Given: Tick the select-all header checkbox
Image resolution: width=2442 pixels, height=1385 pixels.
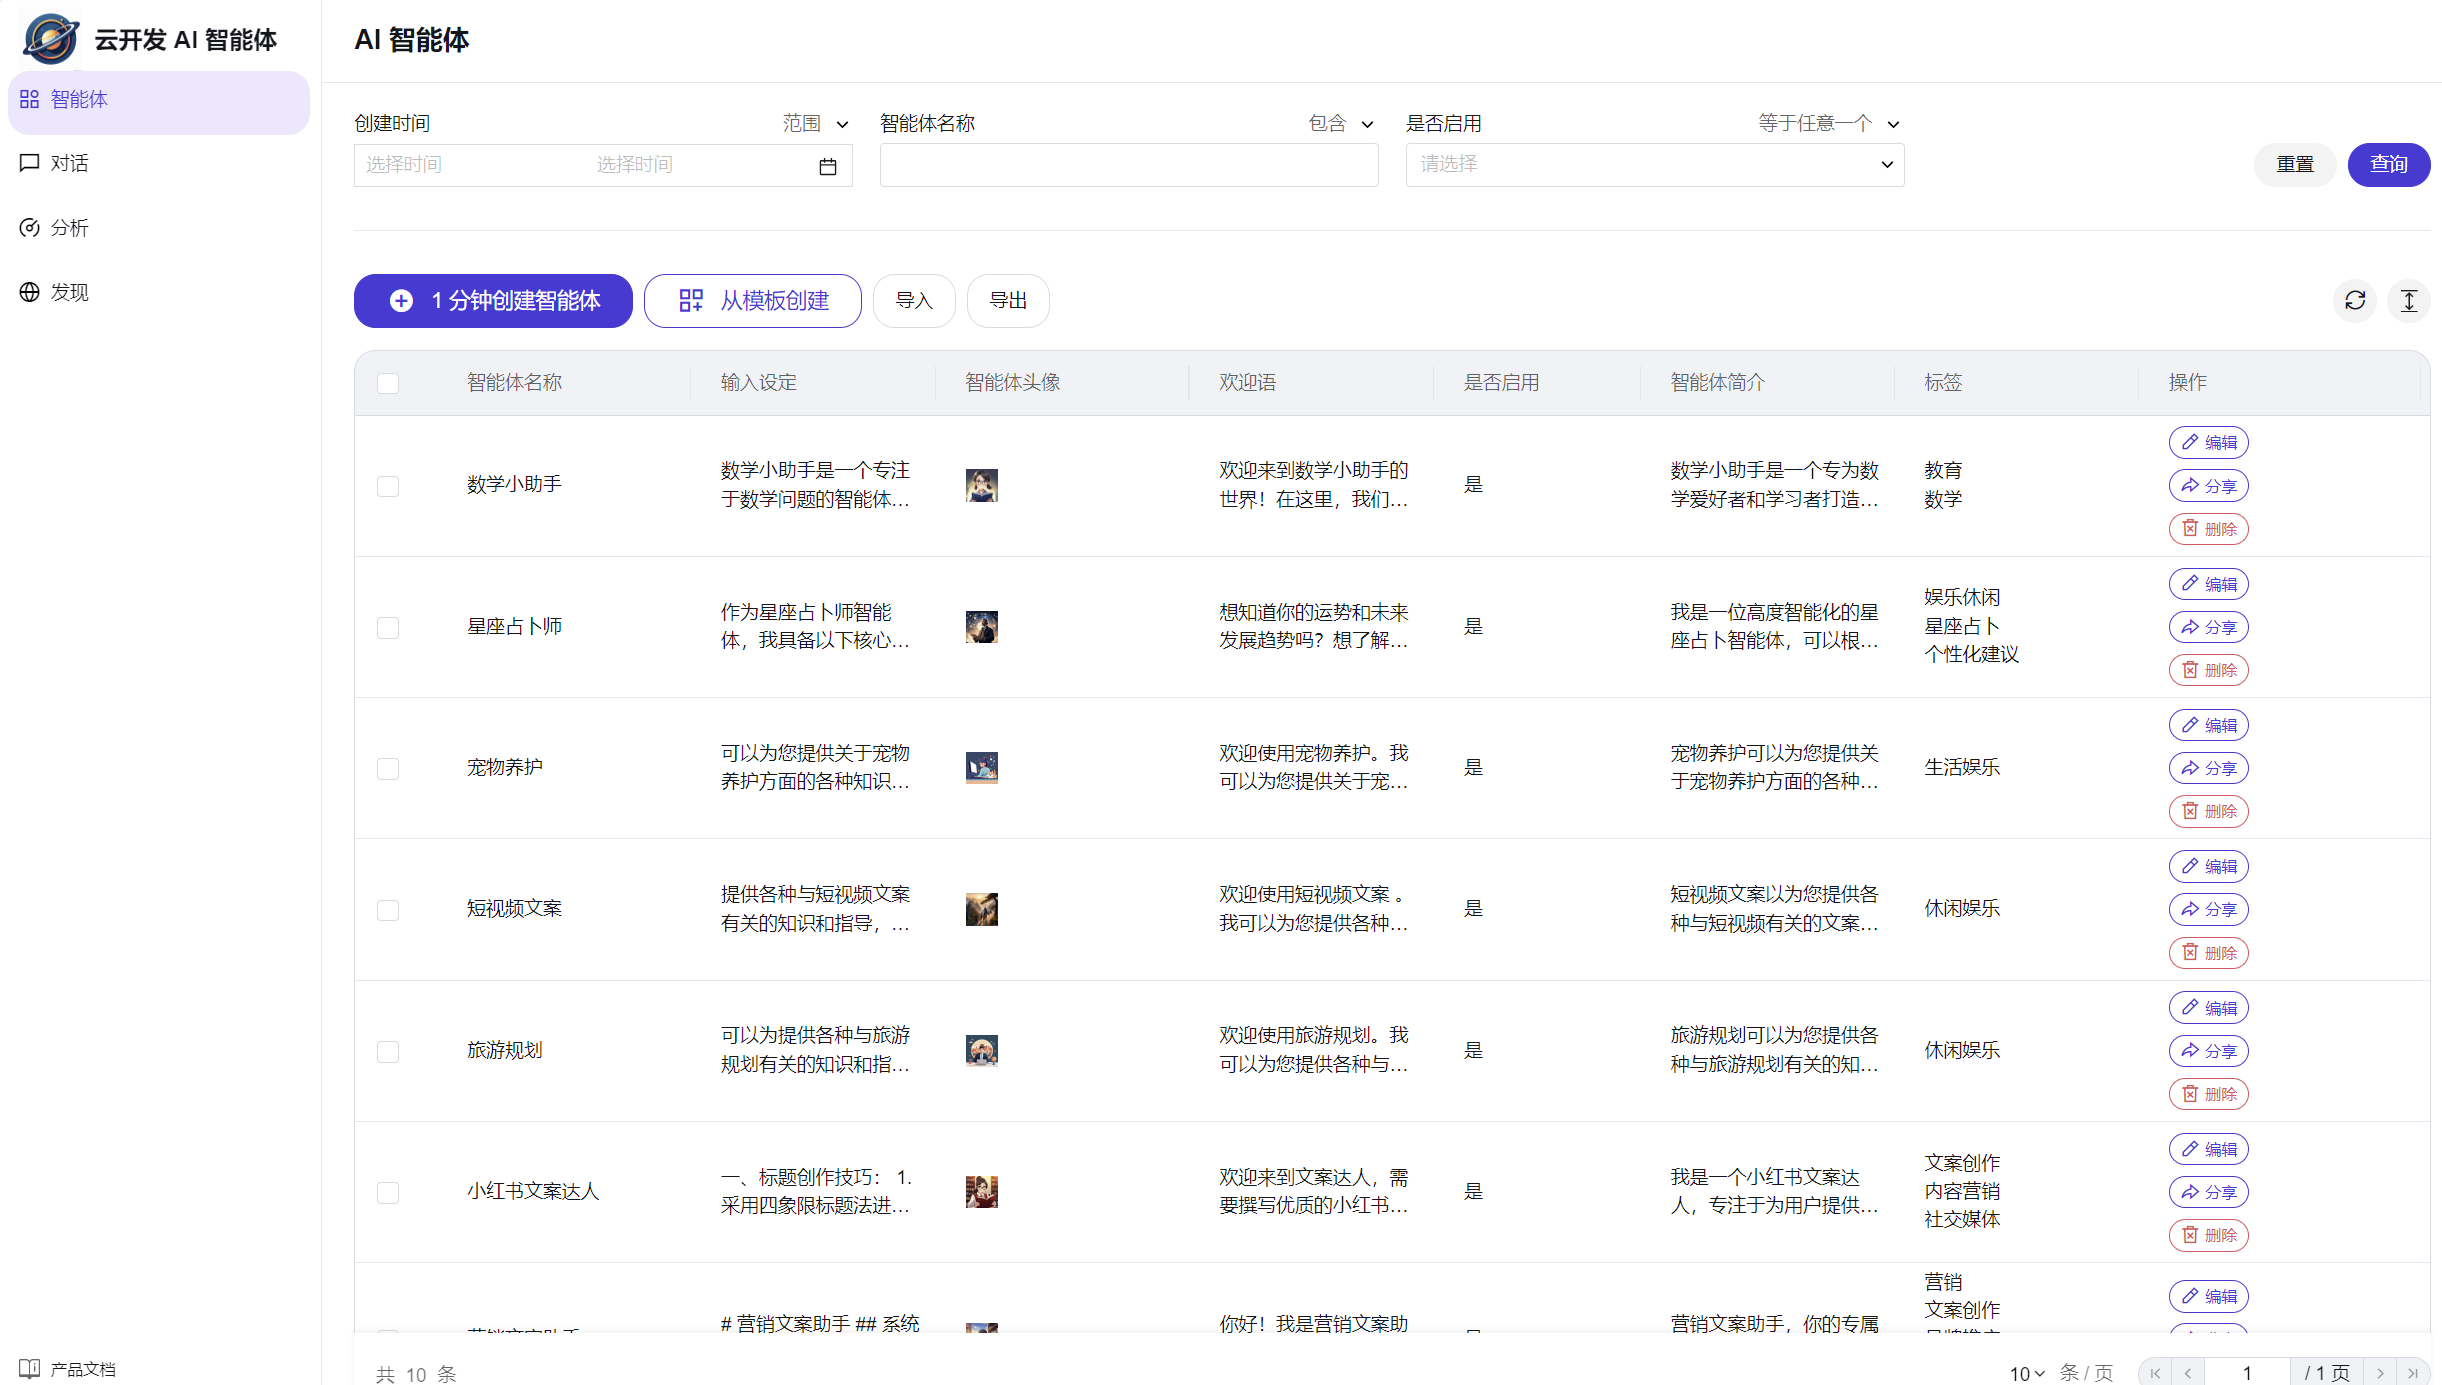Looking at the screenshot, I should coord(388,383).
